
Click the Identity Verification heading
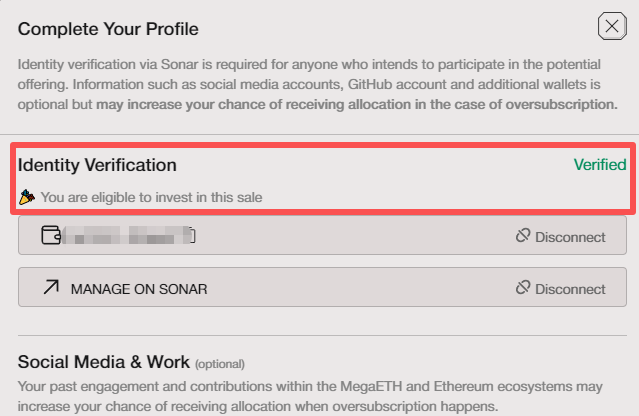pyautogui.click(x=97, y=165)
